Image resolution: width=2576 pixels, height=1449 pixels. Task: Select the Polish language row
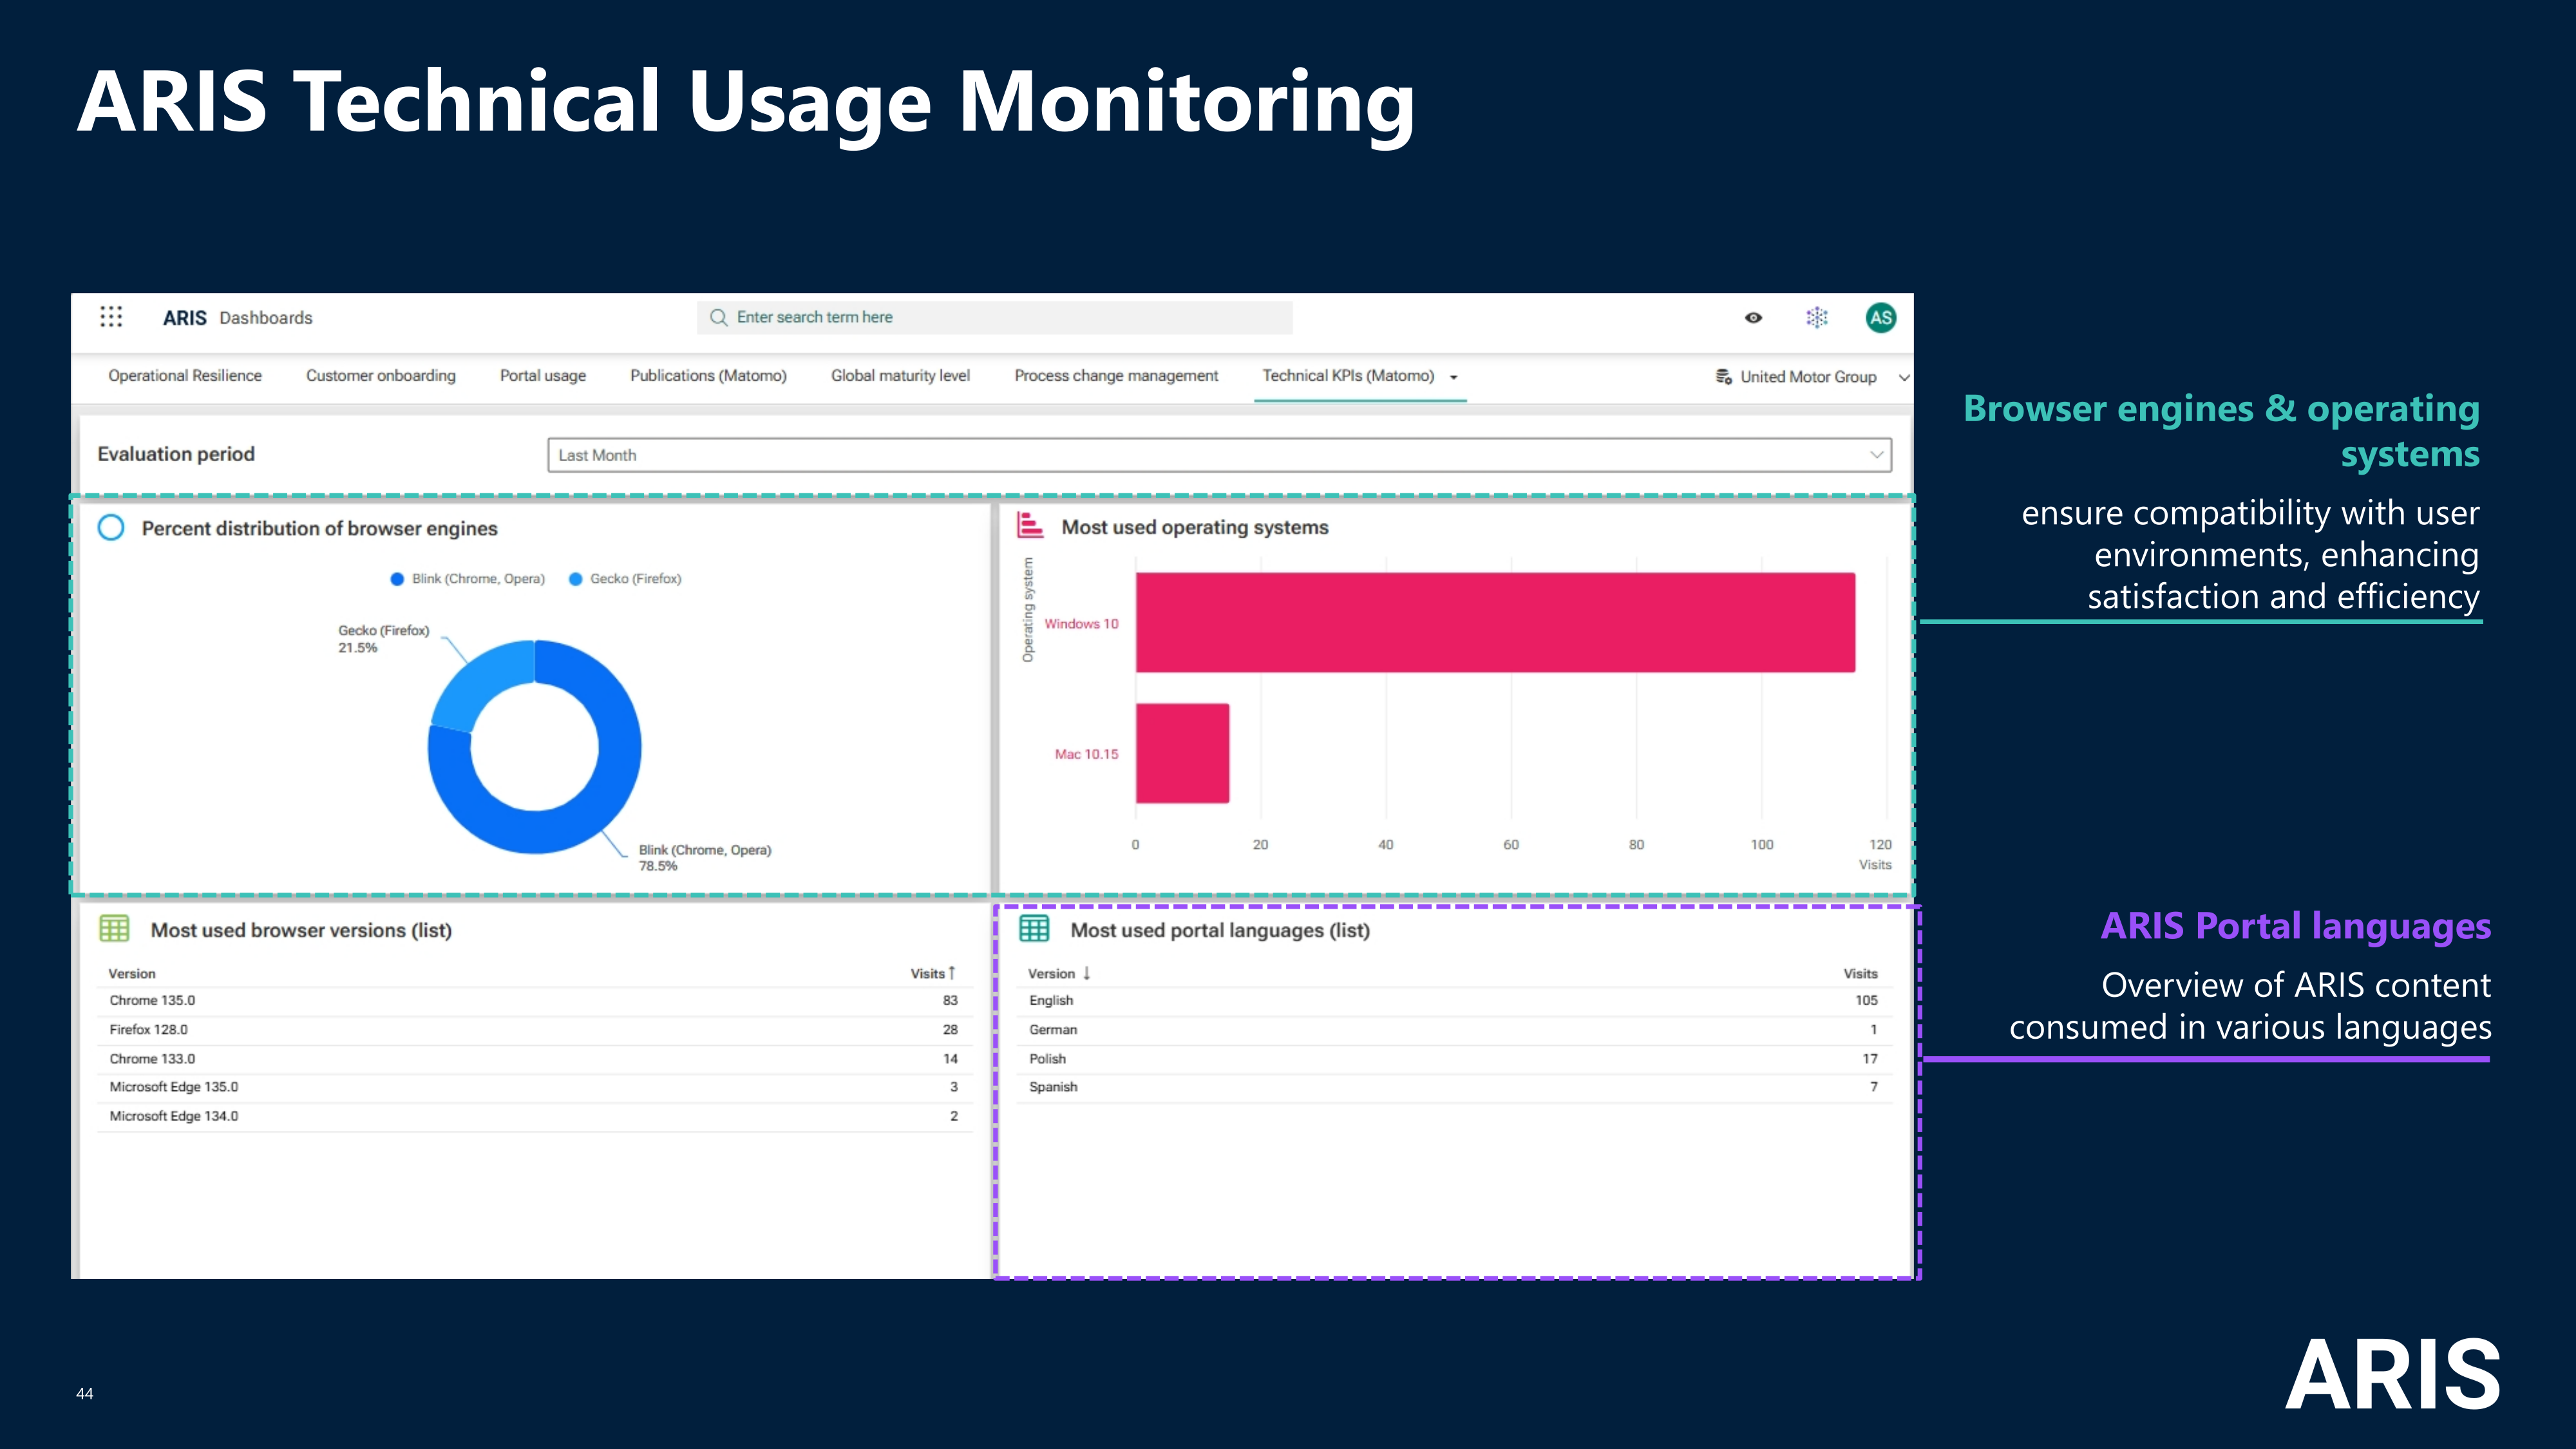coord(1456,1059)
